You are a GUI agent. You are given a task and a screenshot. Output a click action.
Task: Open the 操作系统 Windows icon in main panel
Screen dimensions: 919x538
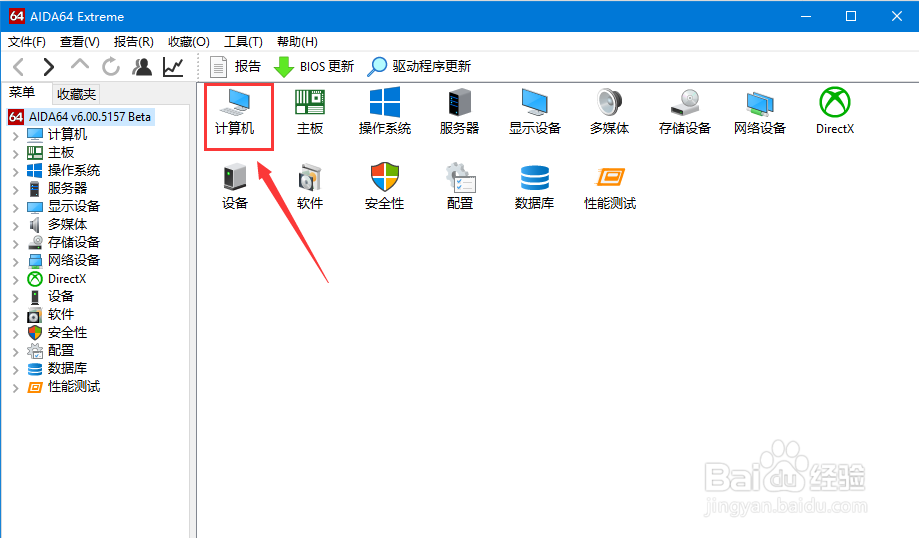385,113
